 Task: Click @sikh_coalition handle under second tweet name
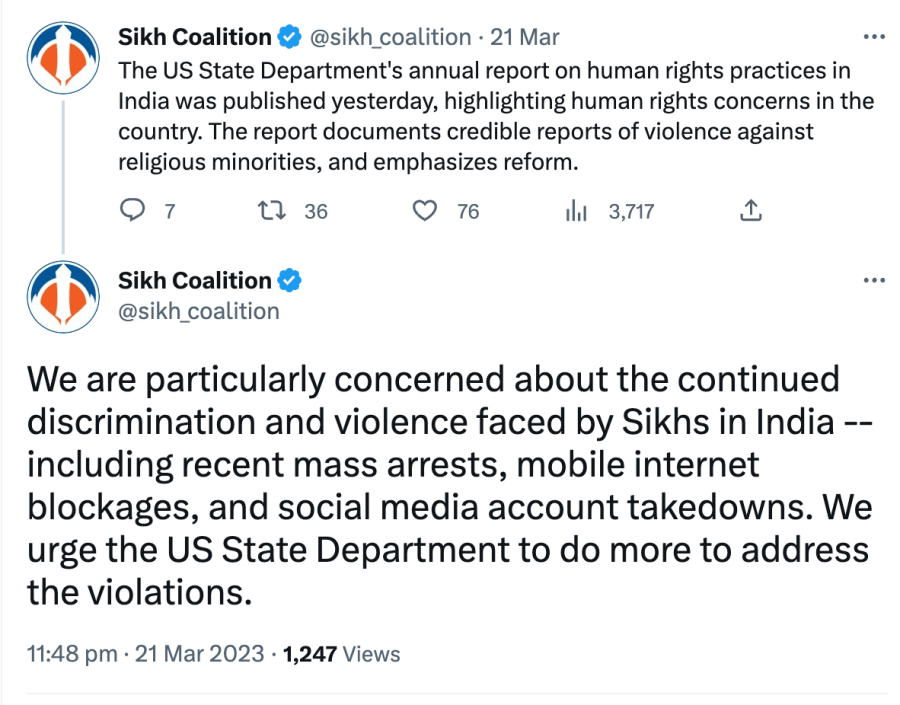pos(199,311)
